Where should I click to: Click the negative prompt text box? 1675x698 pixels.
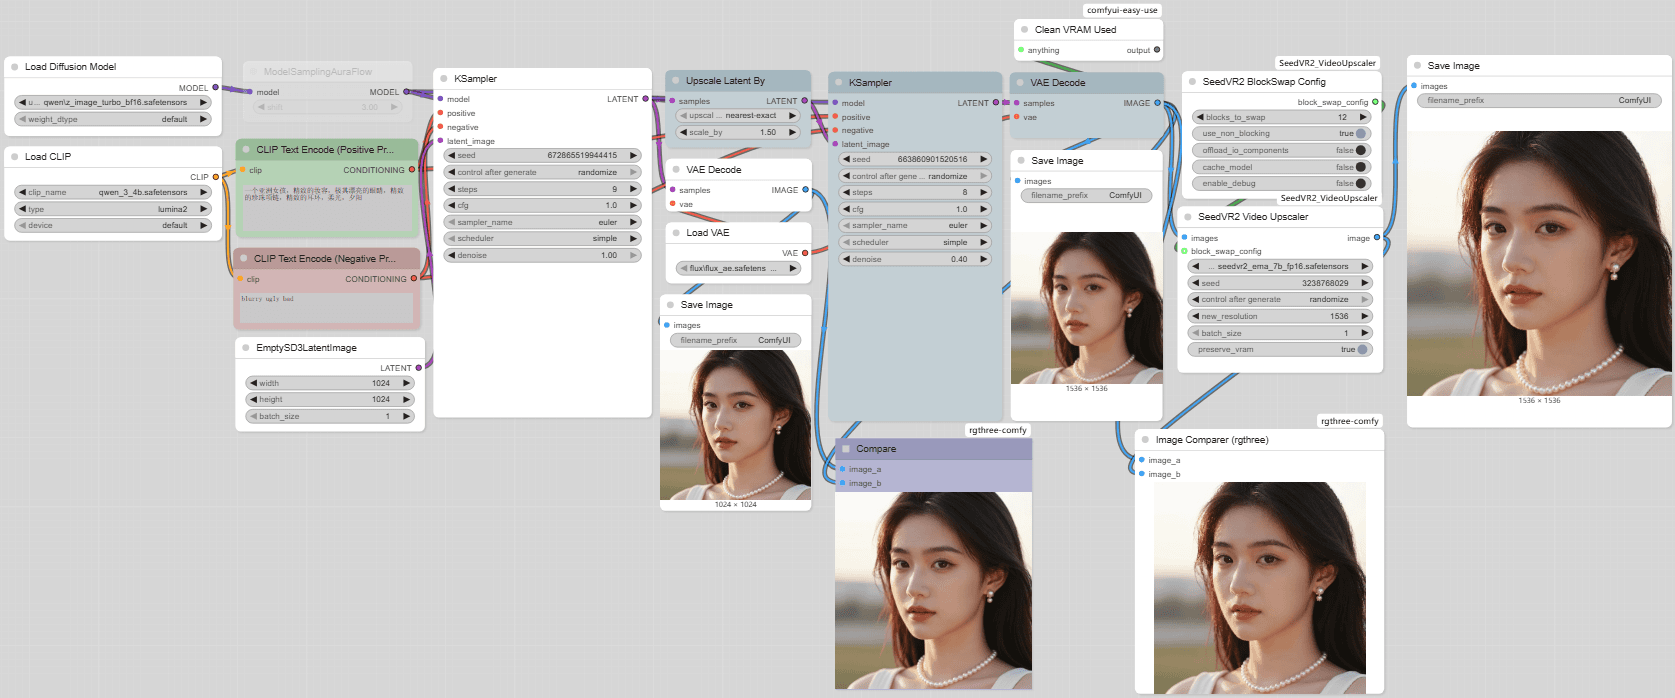click(326, 308)
